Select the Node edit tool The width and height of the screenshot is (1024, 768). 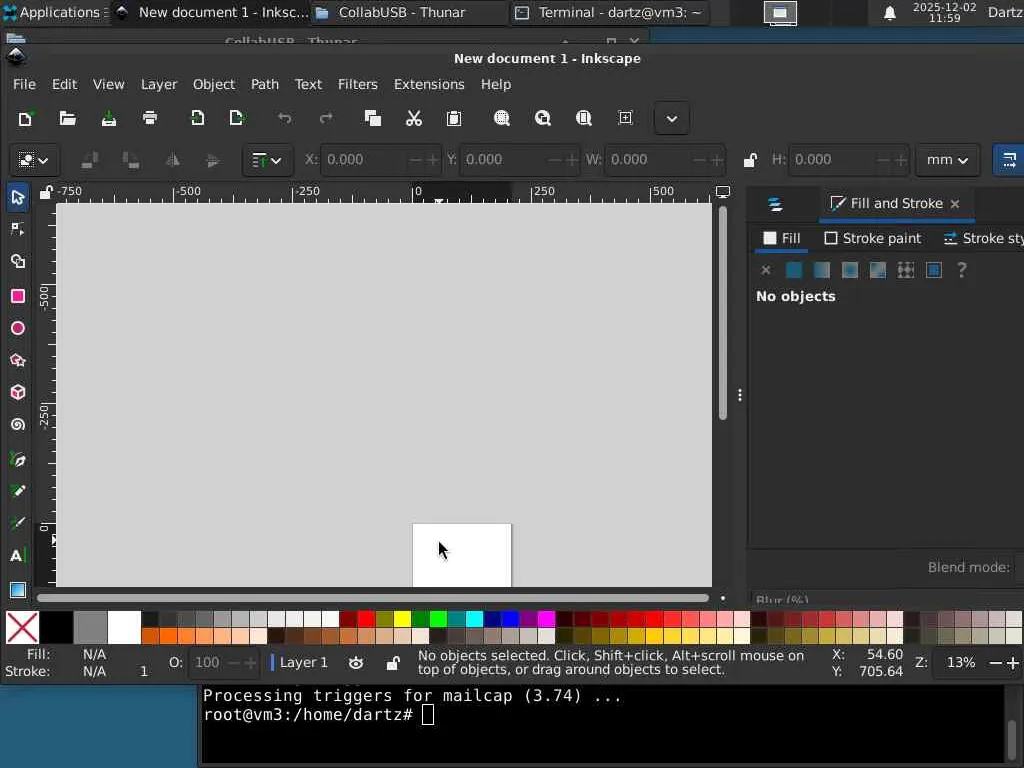(18, 229)
